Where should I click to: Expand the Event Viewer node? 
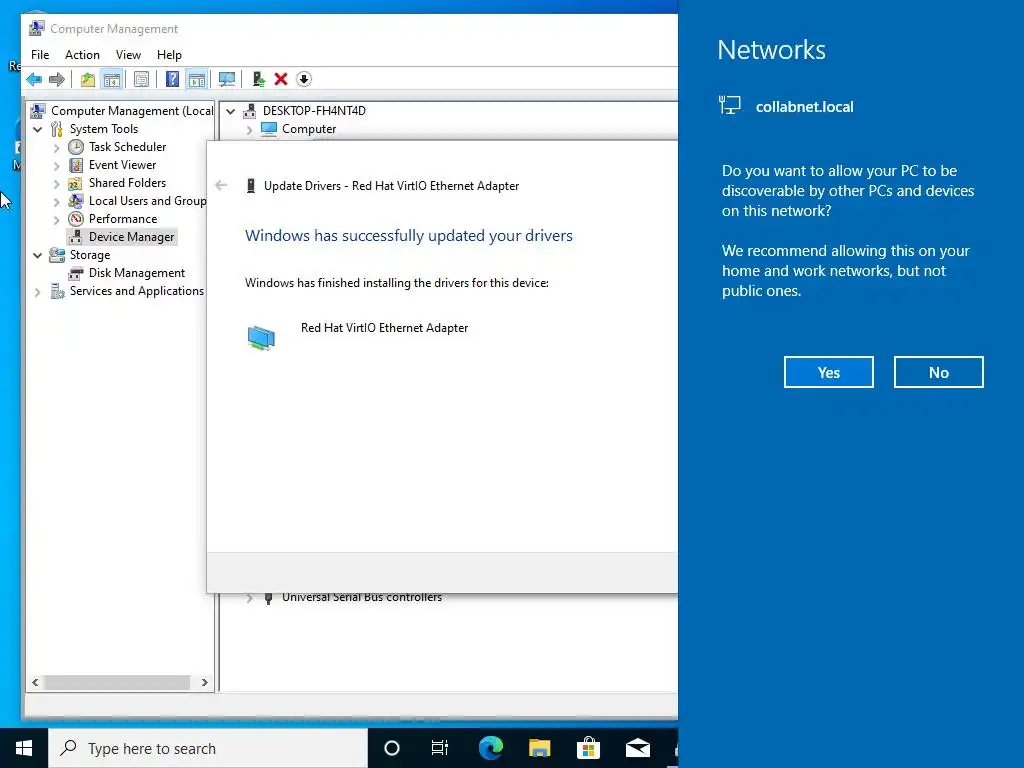coord(56,166)
